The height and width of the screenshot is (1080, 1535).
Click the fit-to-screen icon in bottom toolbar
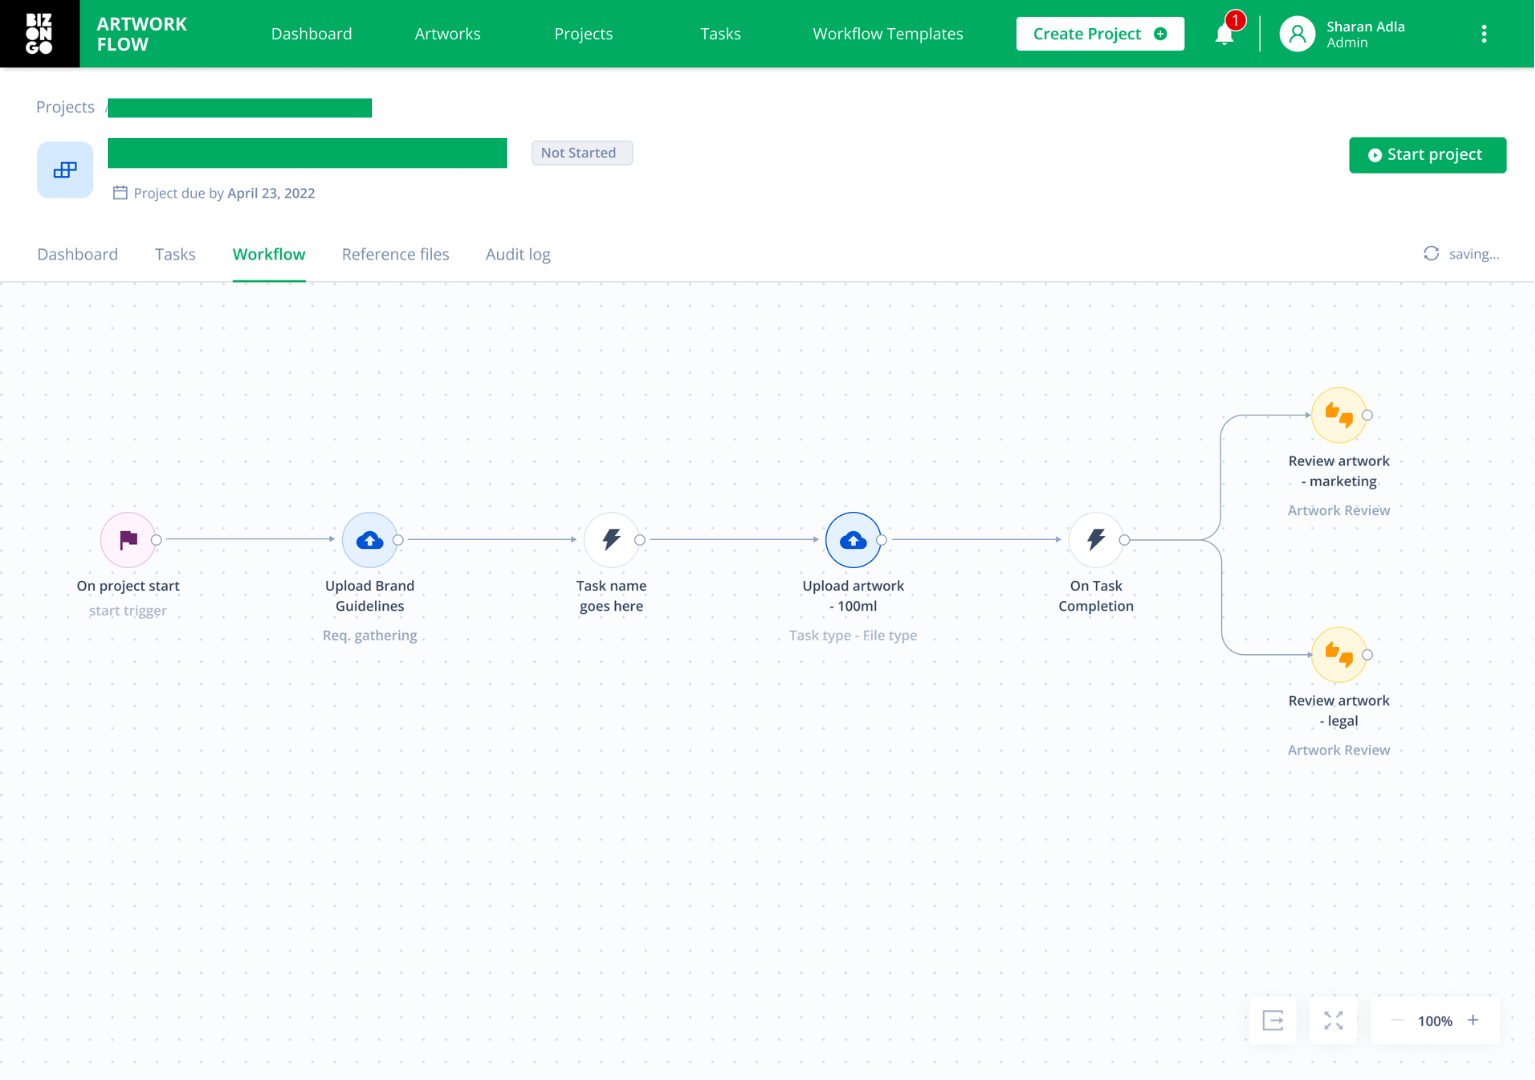[x=1333, y=1020]
